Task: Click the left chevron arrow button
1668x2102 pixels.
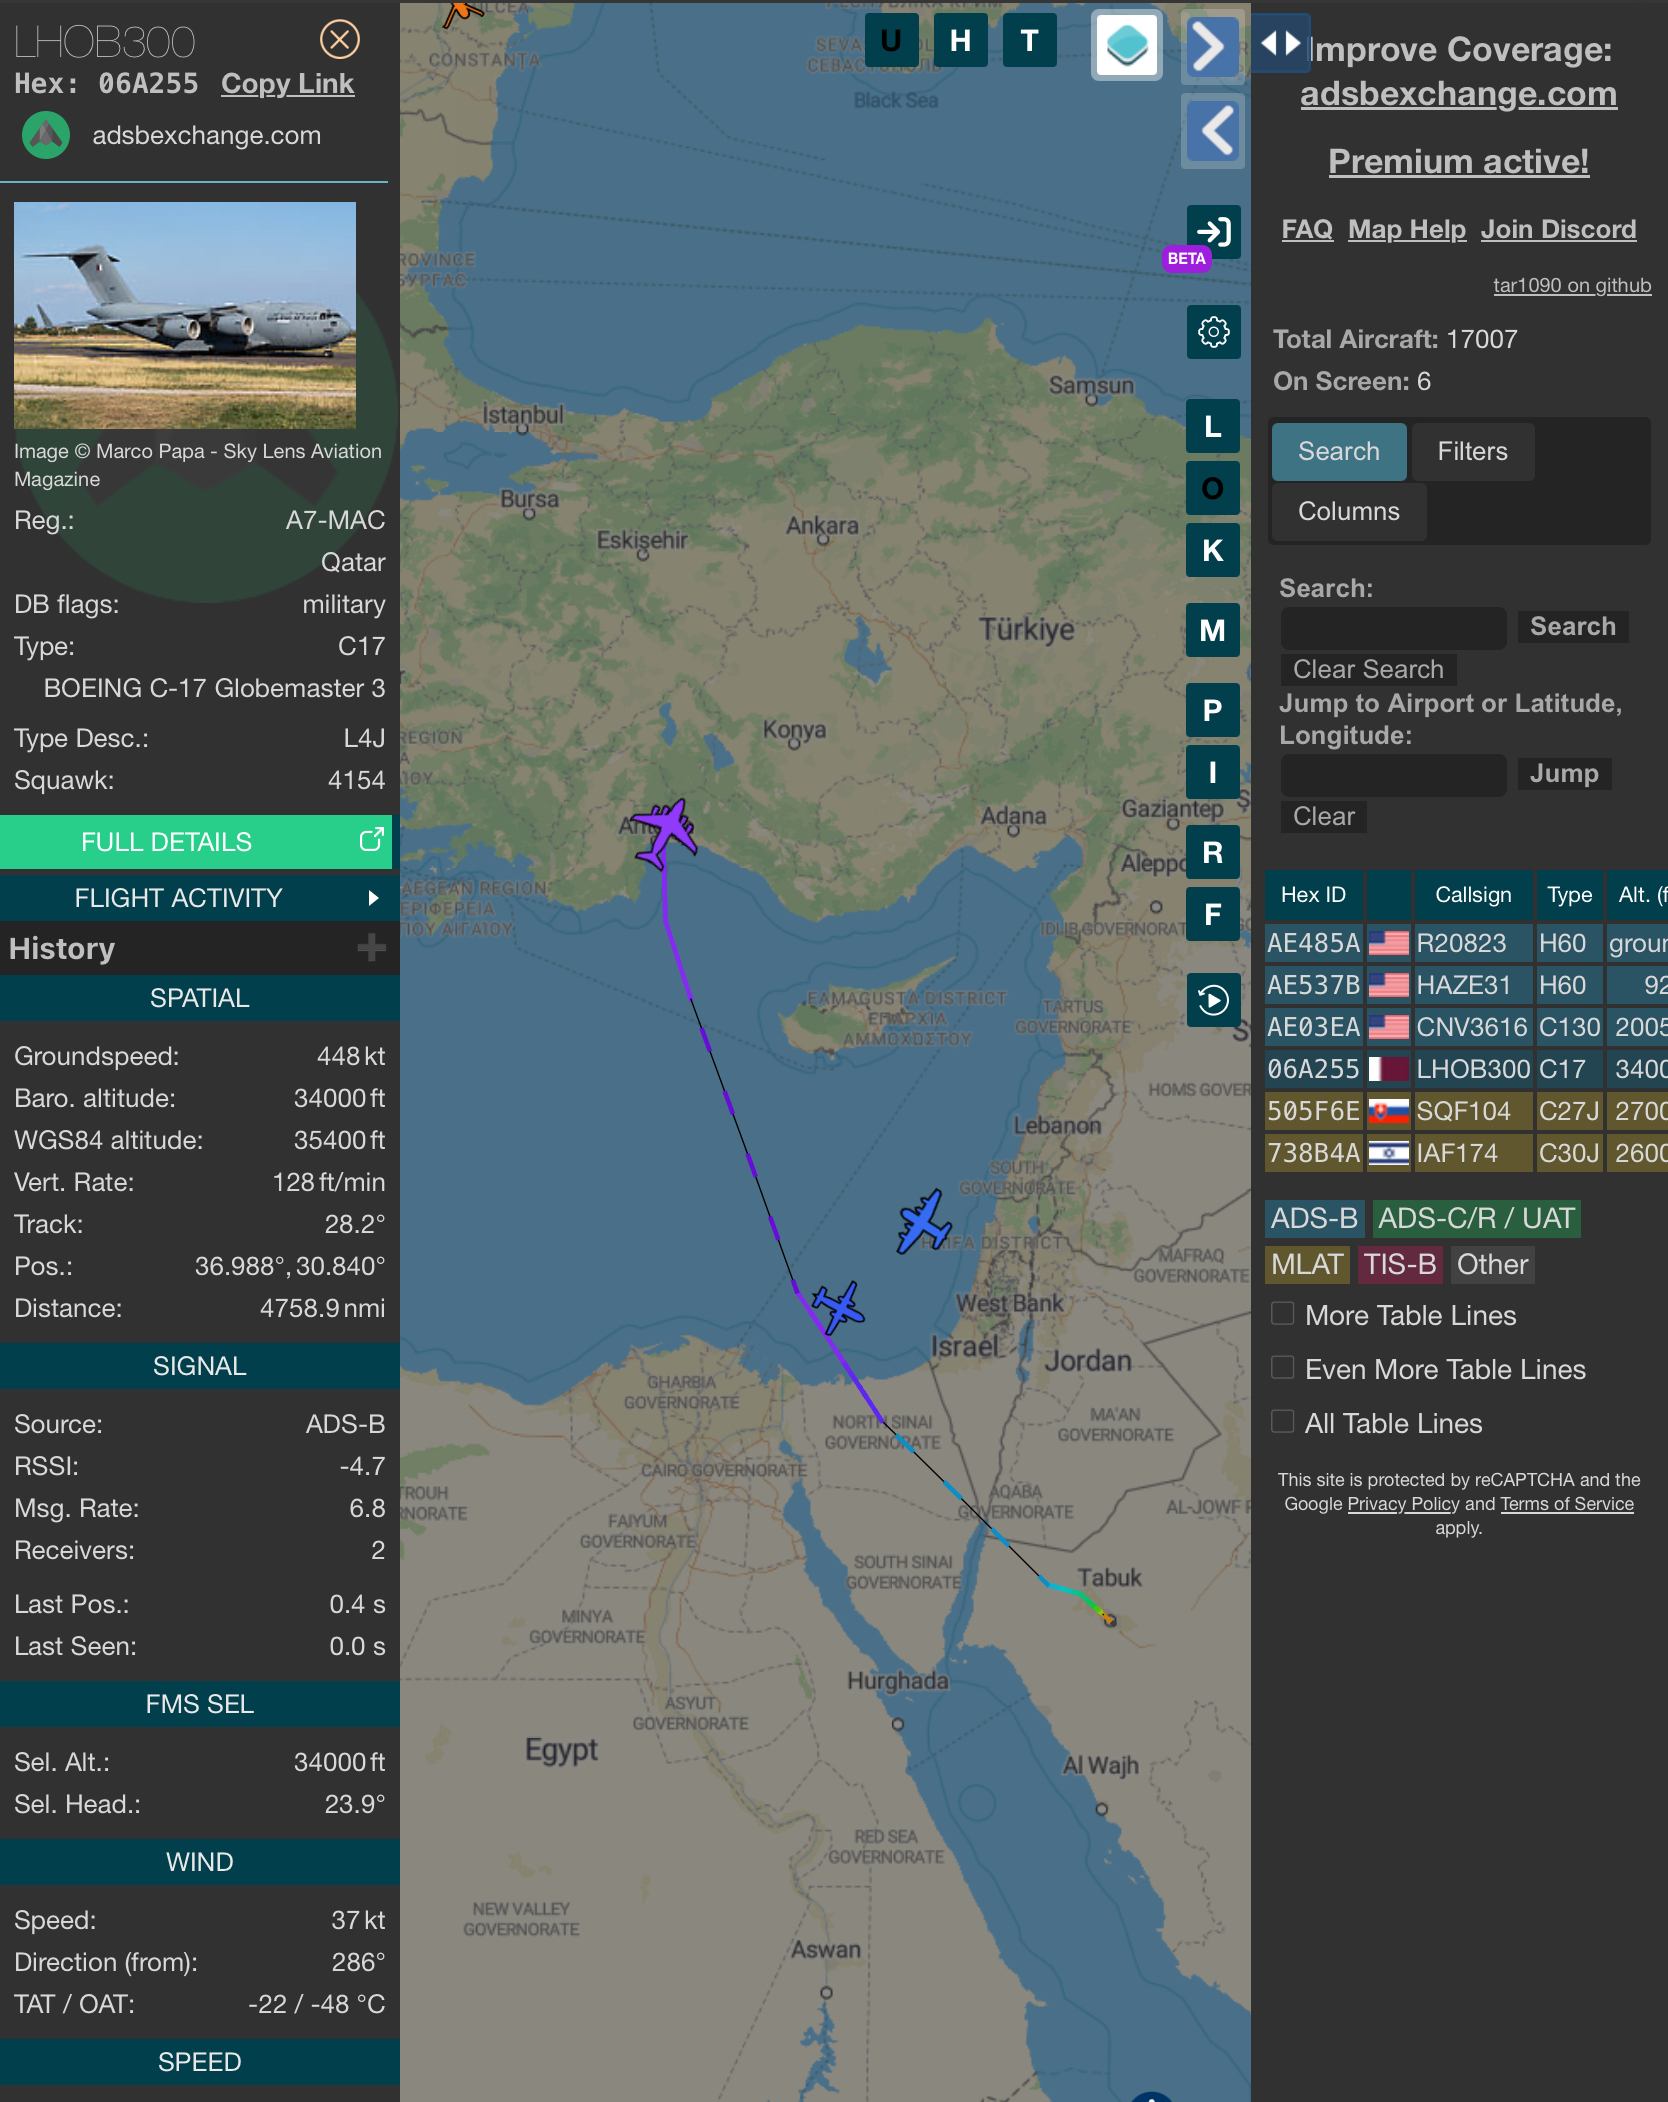Action: [x=1212, y=131]
